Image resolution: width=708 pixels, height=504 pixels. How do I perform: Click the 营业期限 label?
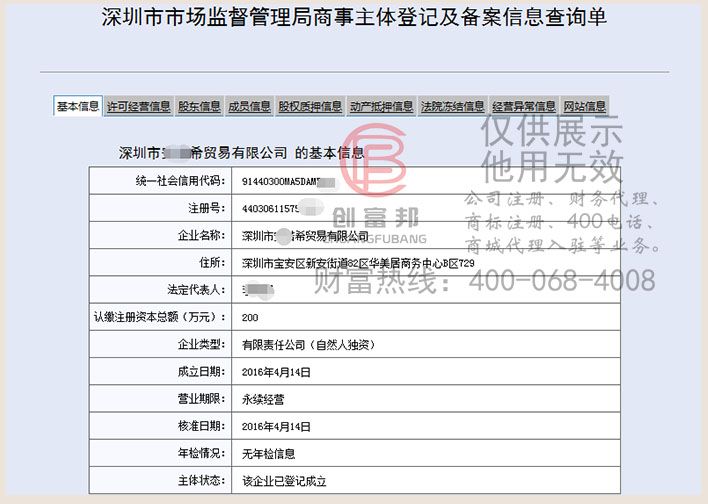pos(201,398)
